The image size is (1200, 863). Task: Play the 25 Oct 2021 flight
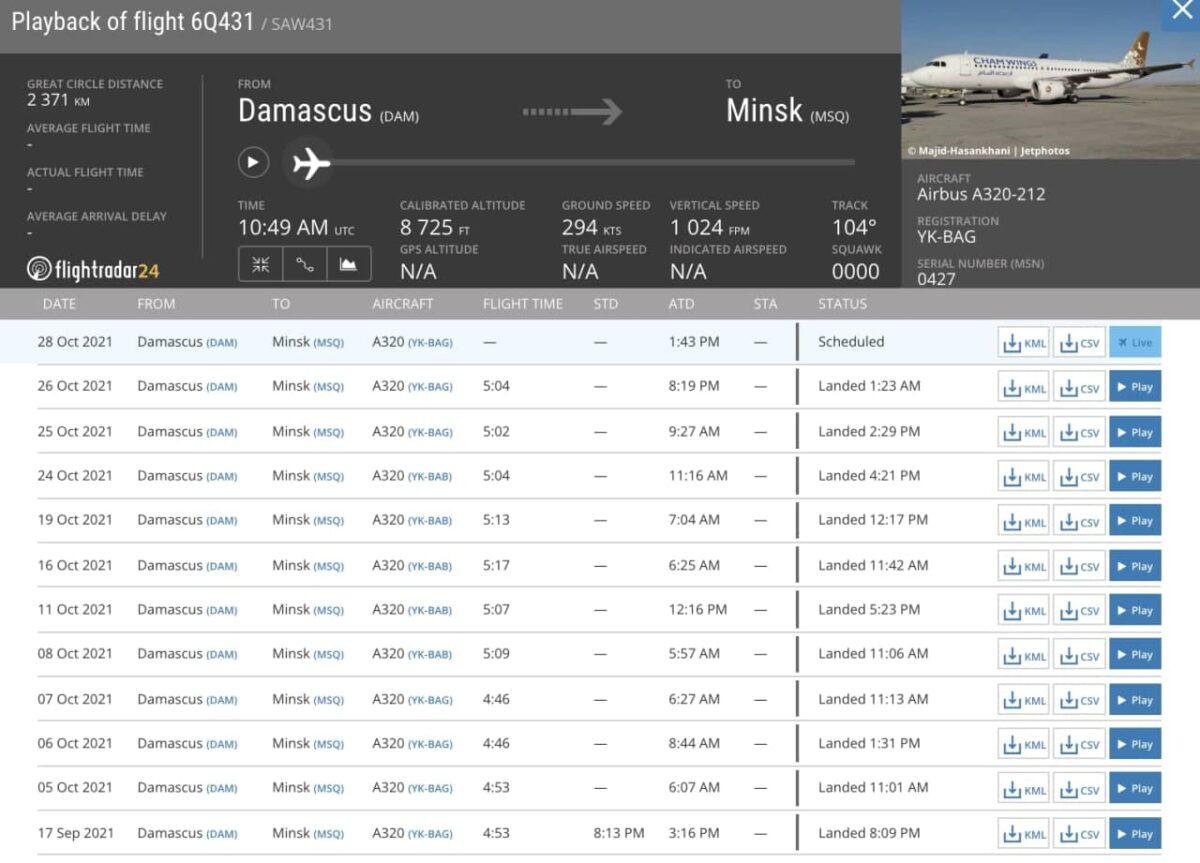point(1135,432)
